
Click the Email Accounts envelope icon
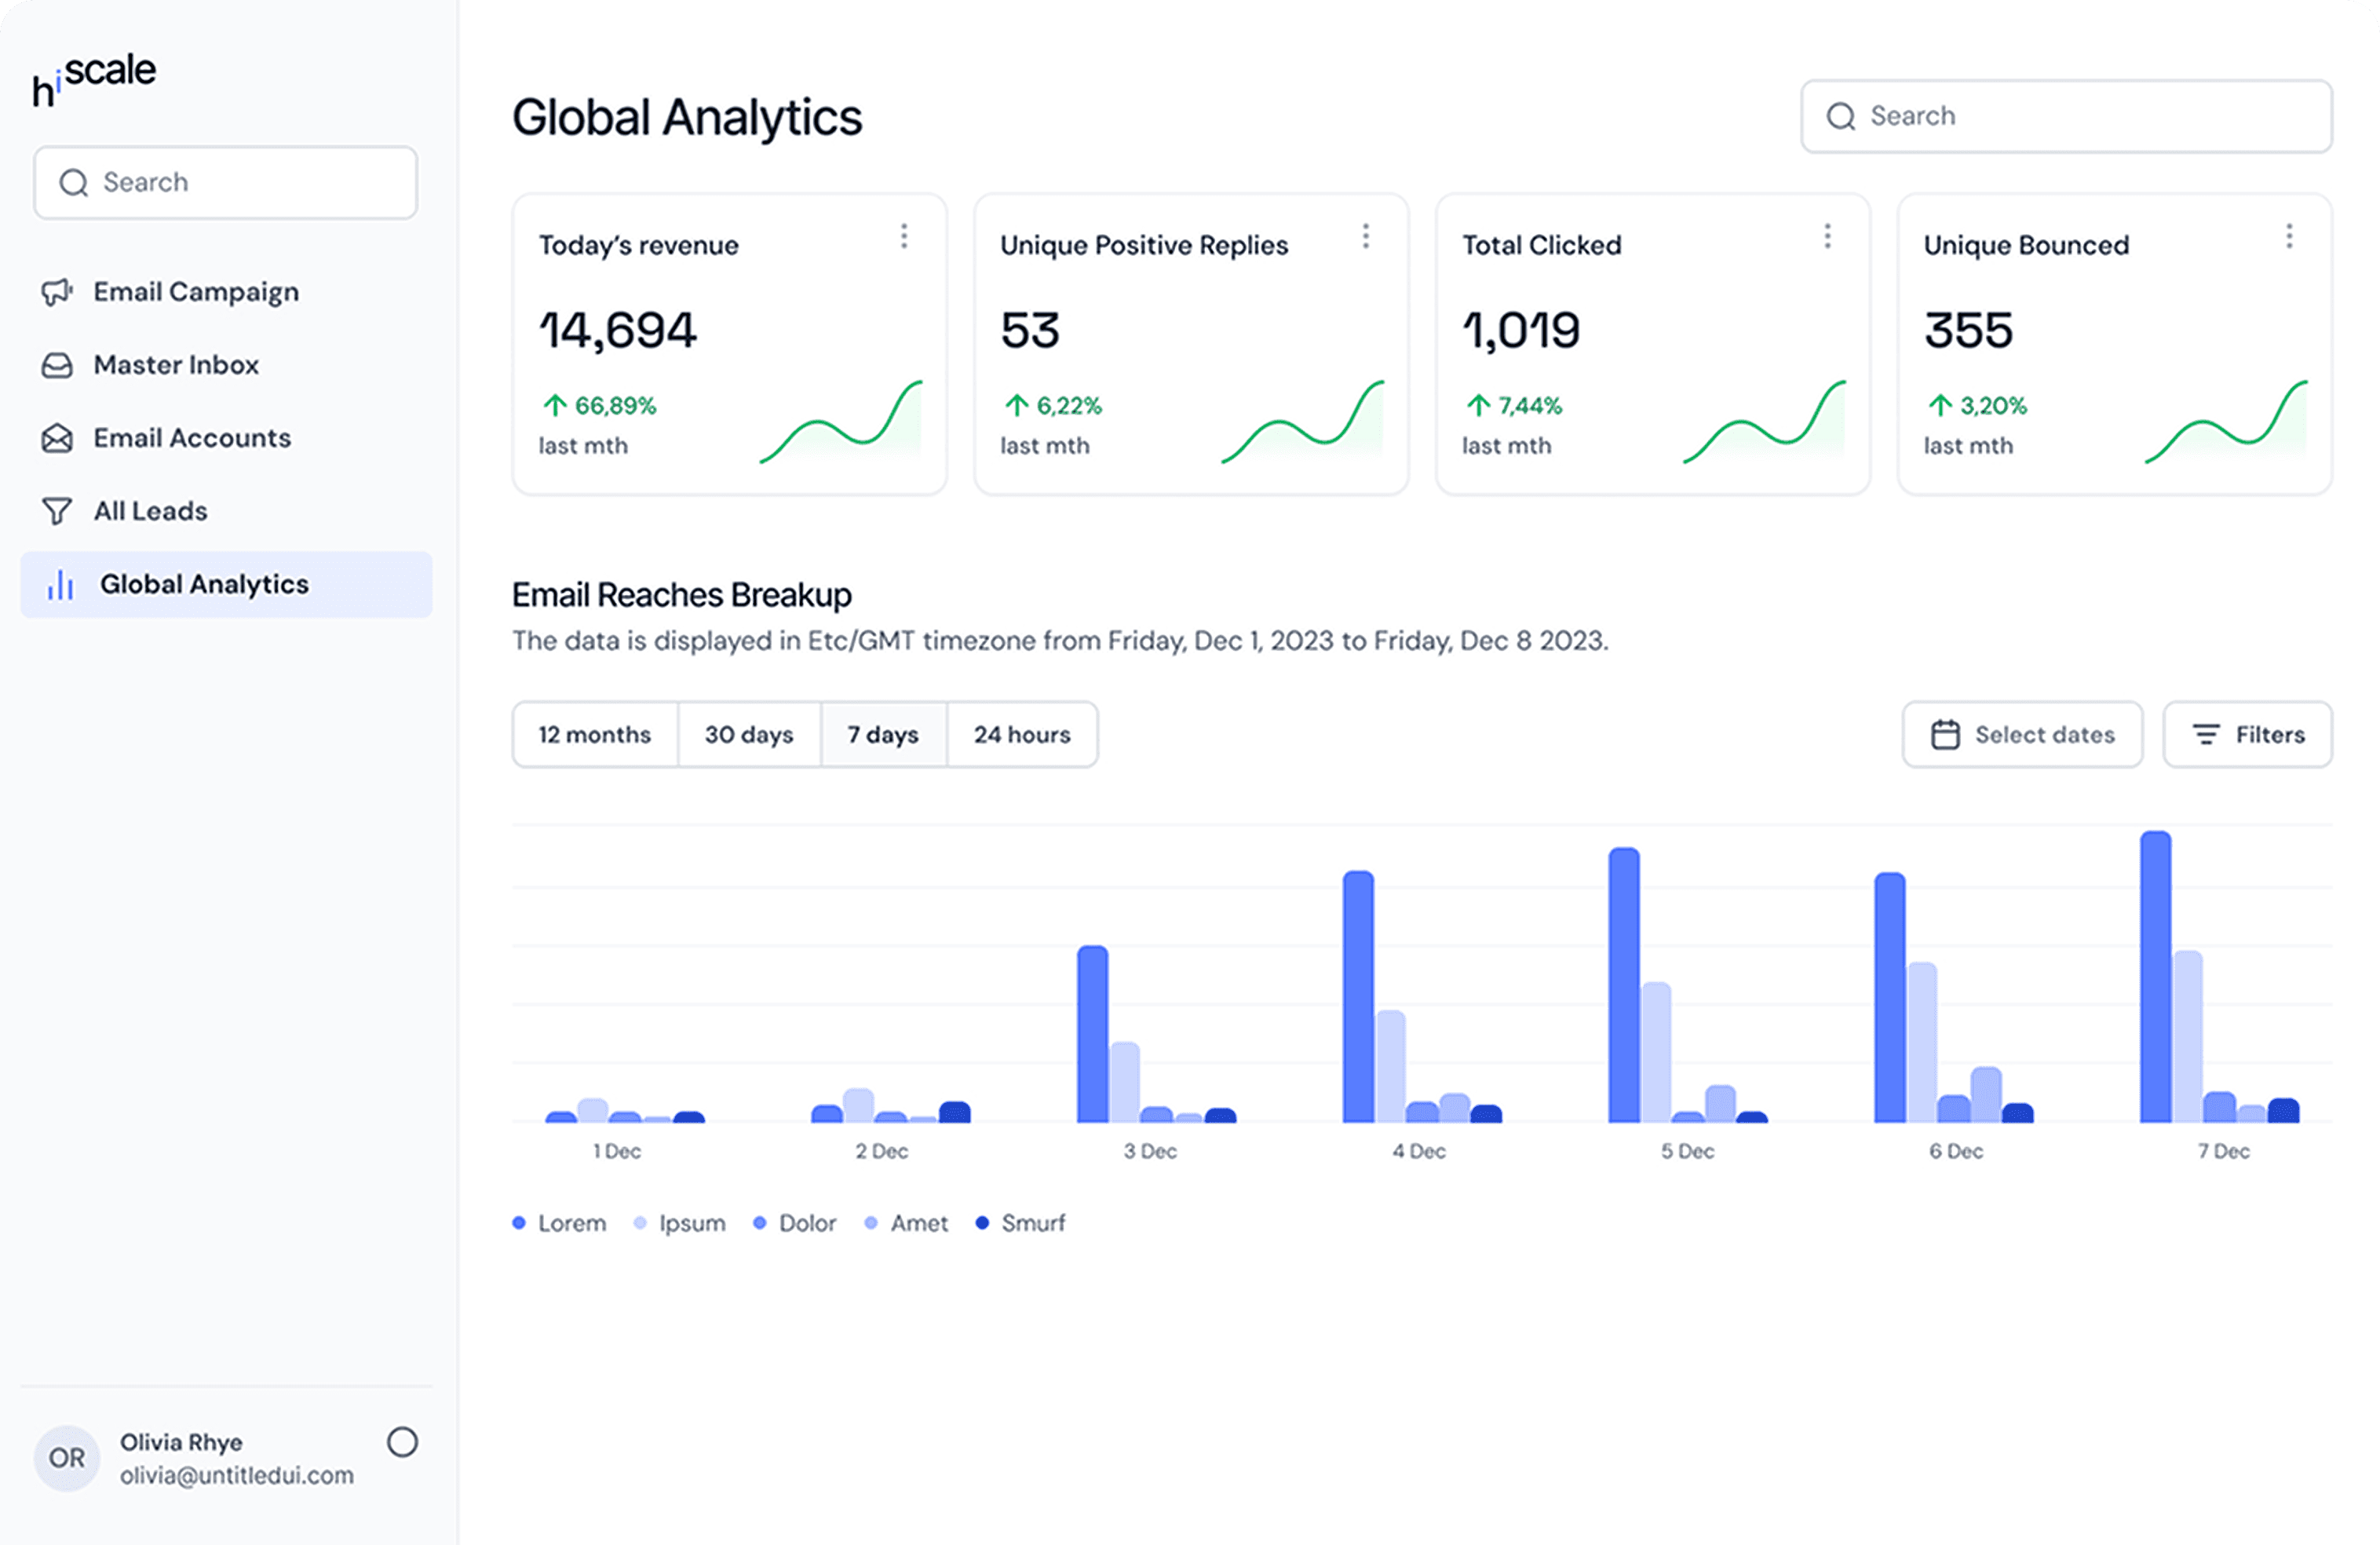pos(57,438)
